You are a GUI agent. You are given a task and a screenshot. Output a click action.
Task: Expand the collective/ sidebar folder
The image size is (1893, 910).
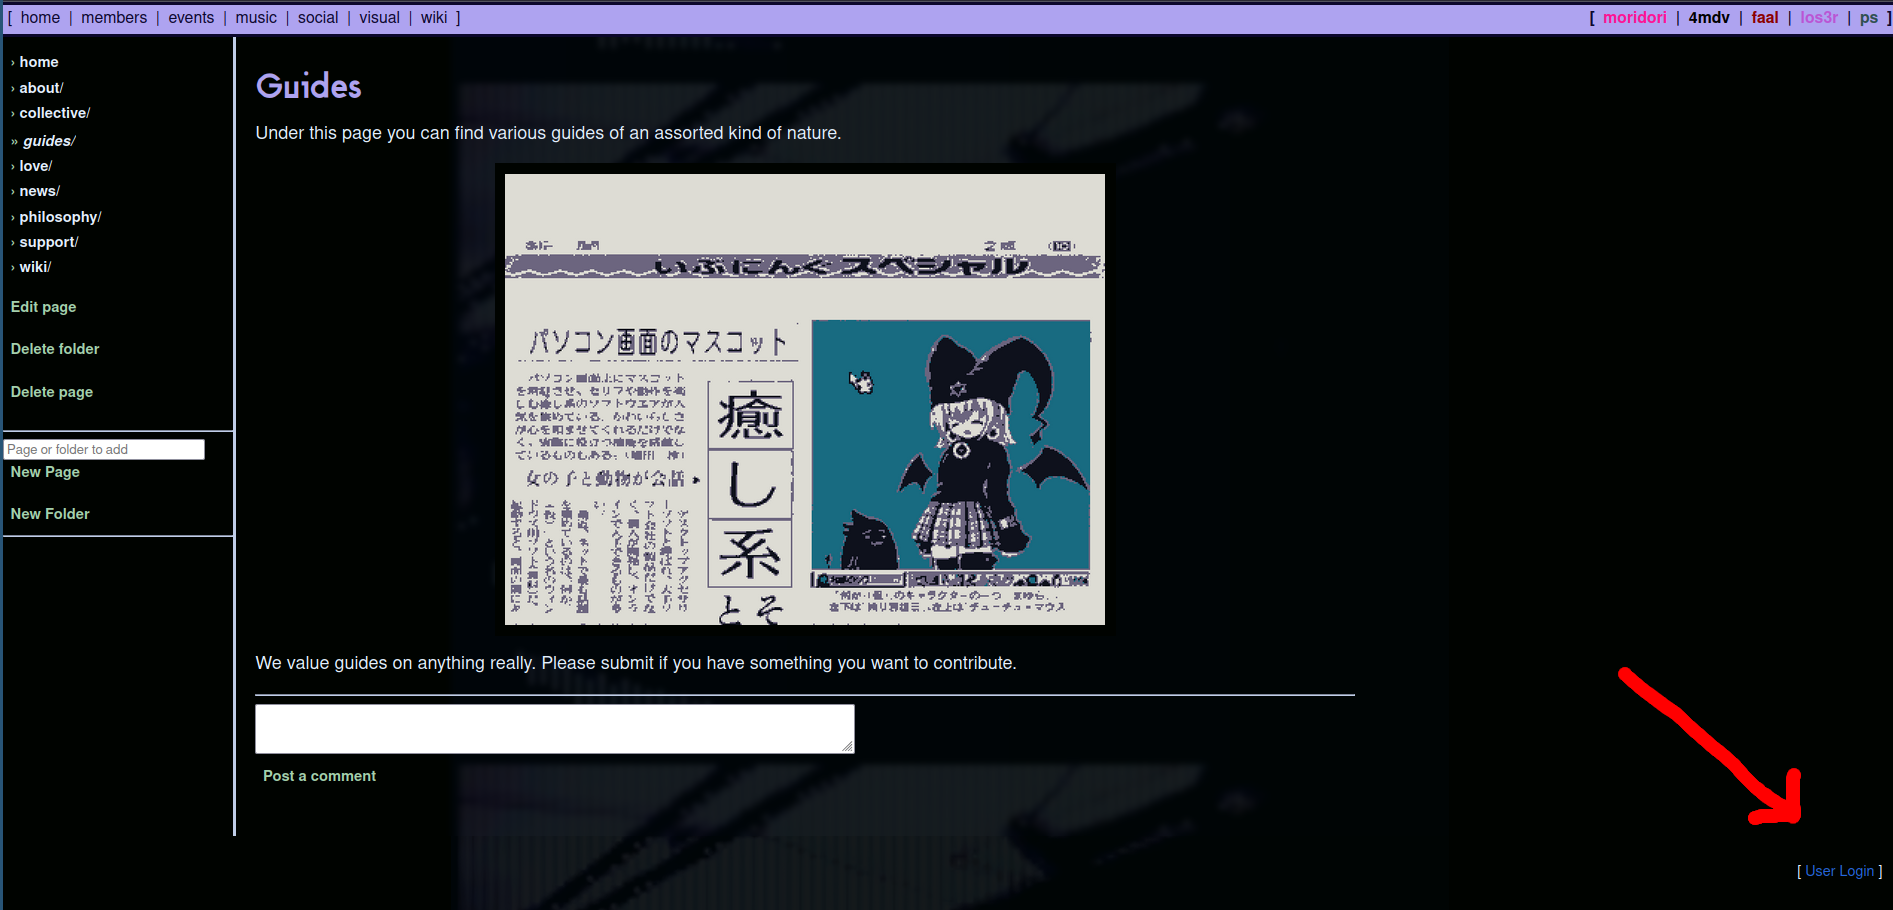click(x=54, y=113)
